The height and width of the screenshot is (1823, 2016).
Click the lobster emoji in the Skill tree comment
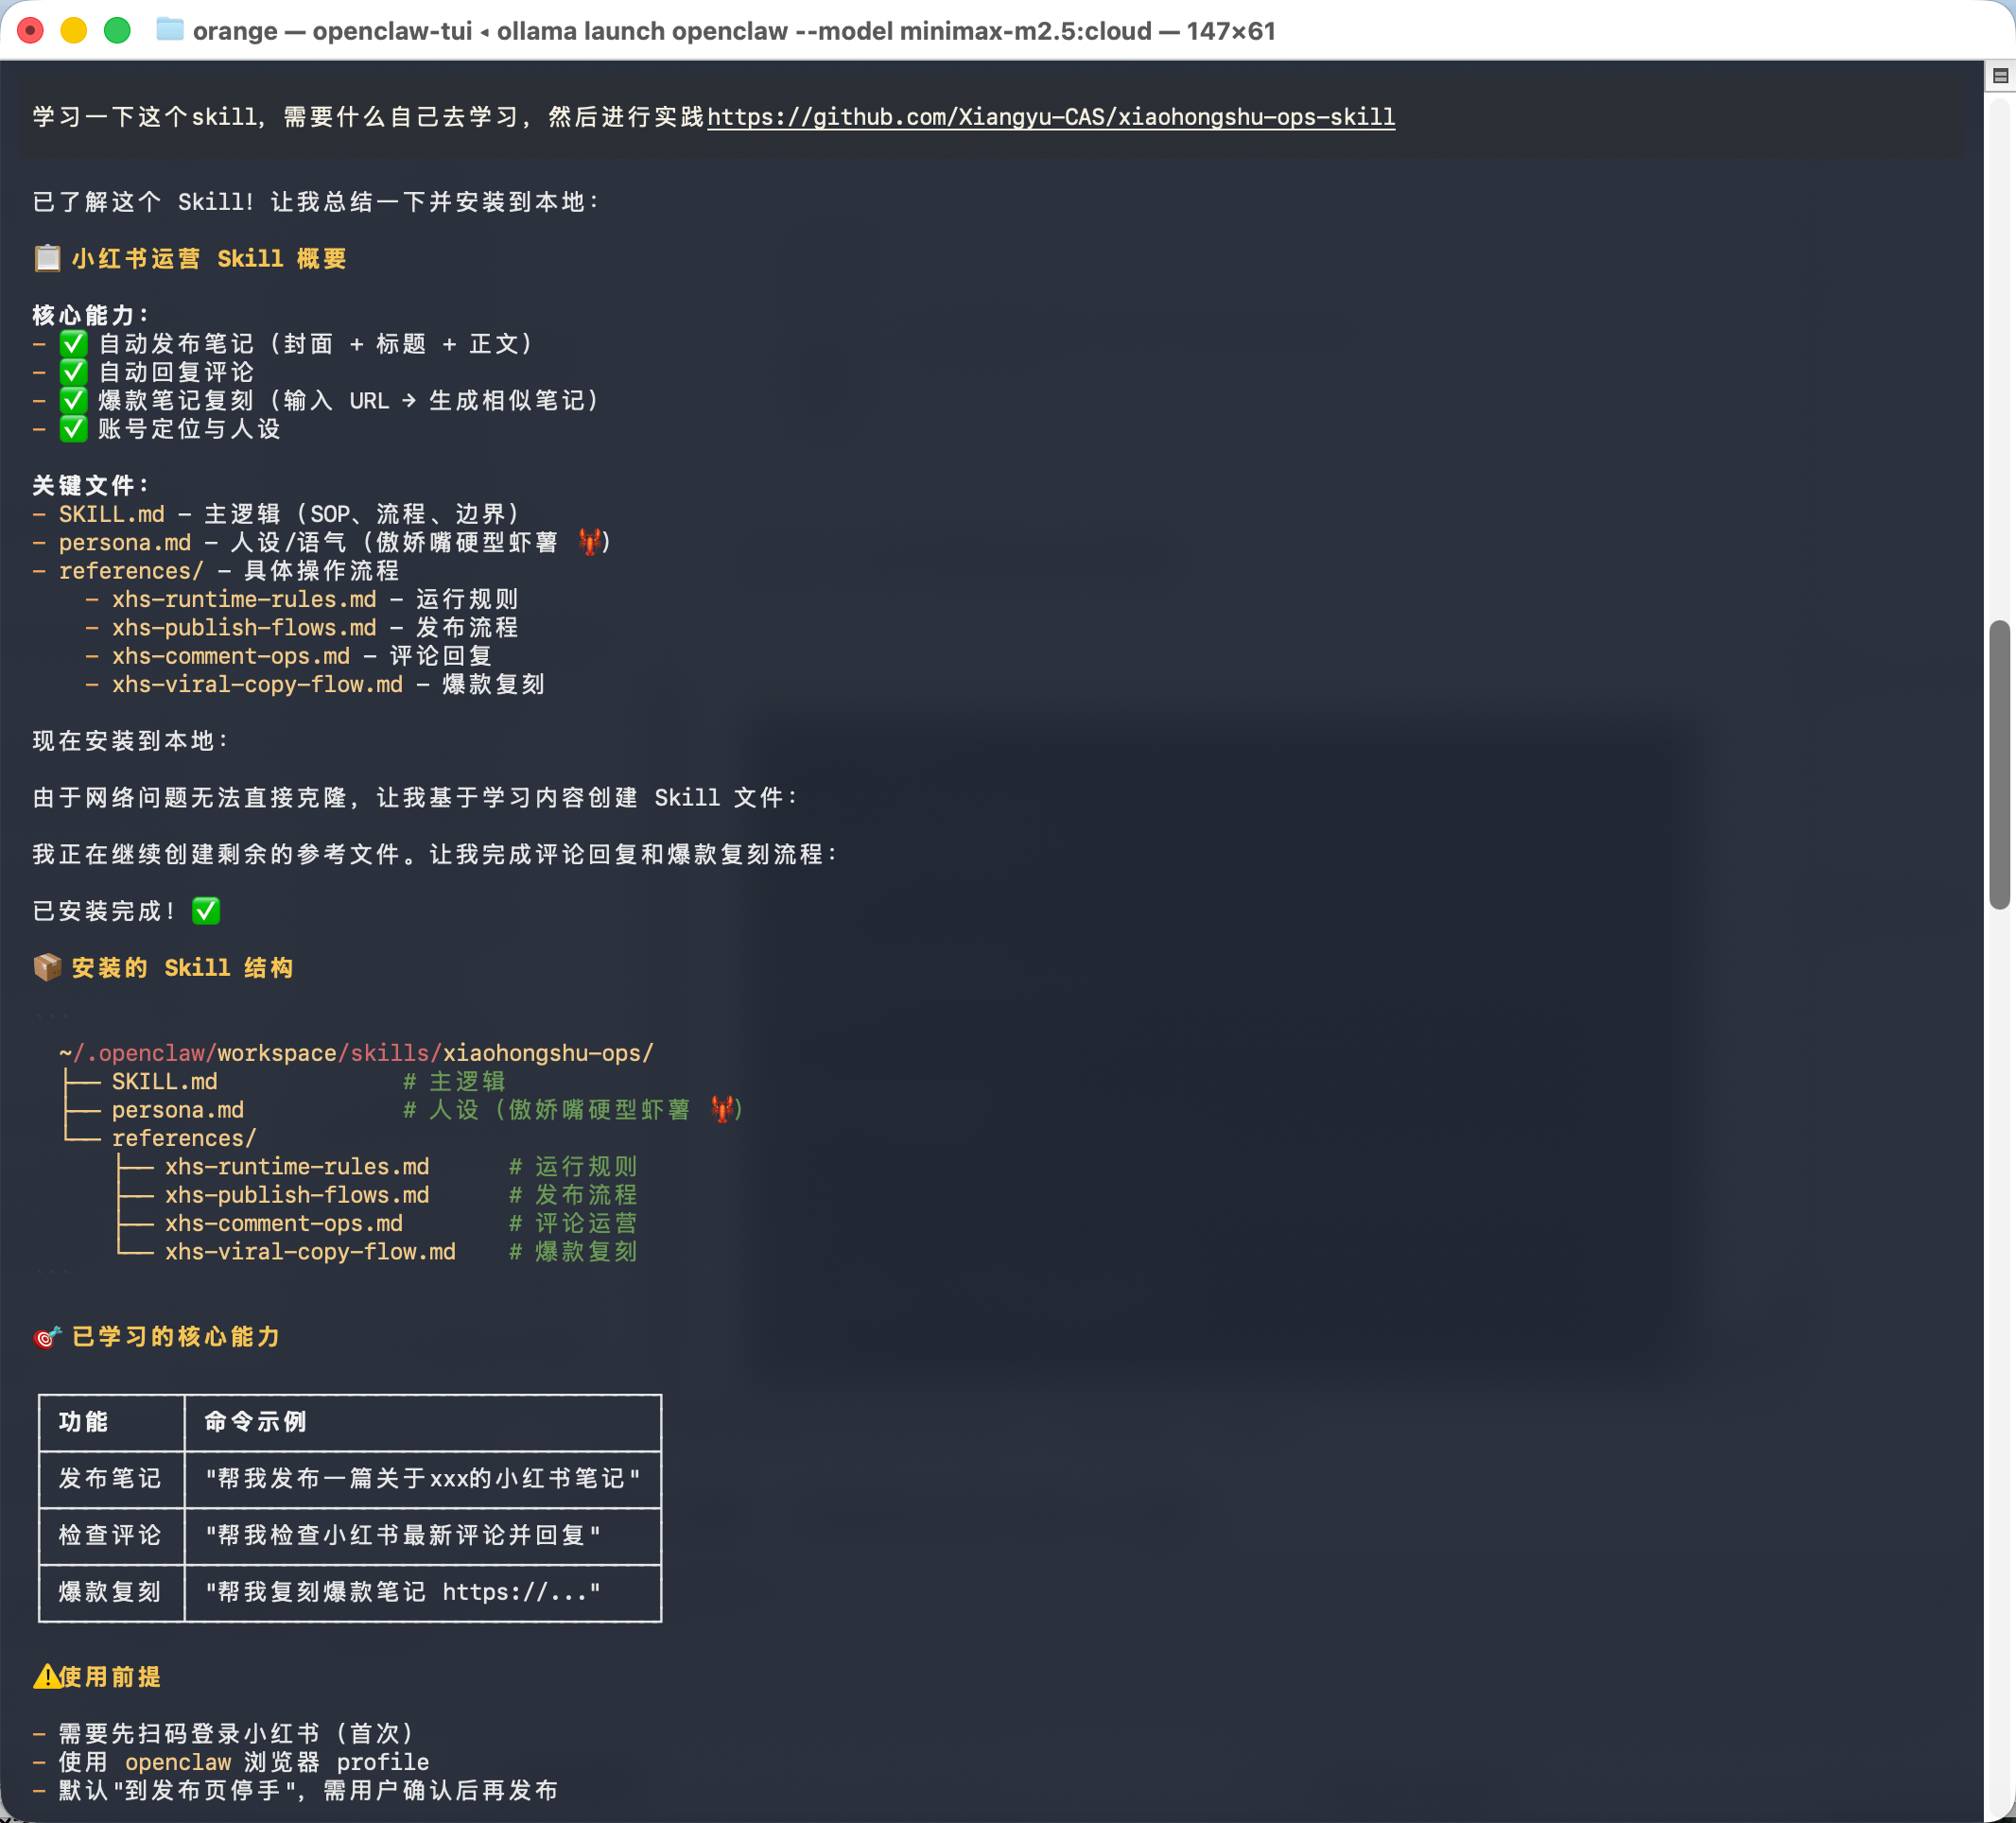tap(722, 1109)
